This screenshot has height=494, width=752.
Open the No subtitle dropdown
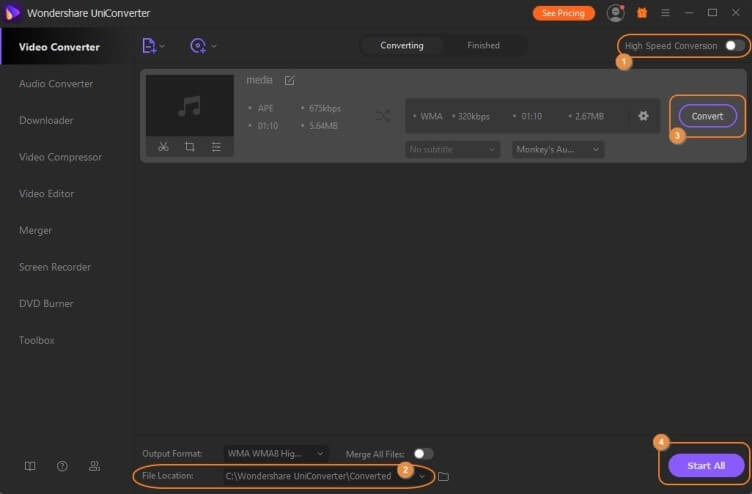(452, 149)
